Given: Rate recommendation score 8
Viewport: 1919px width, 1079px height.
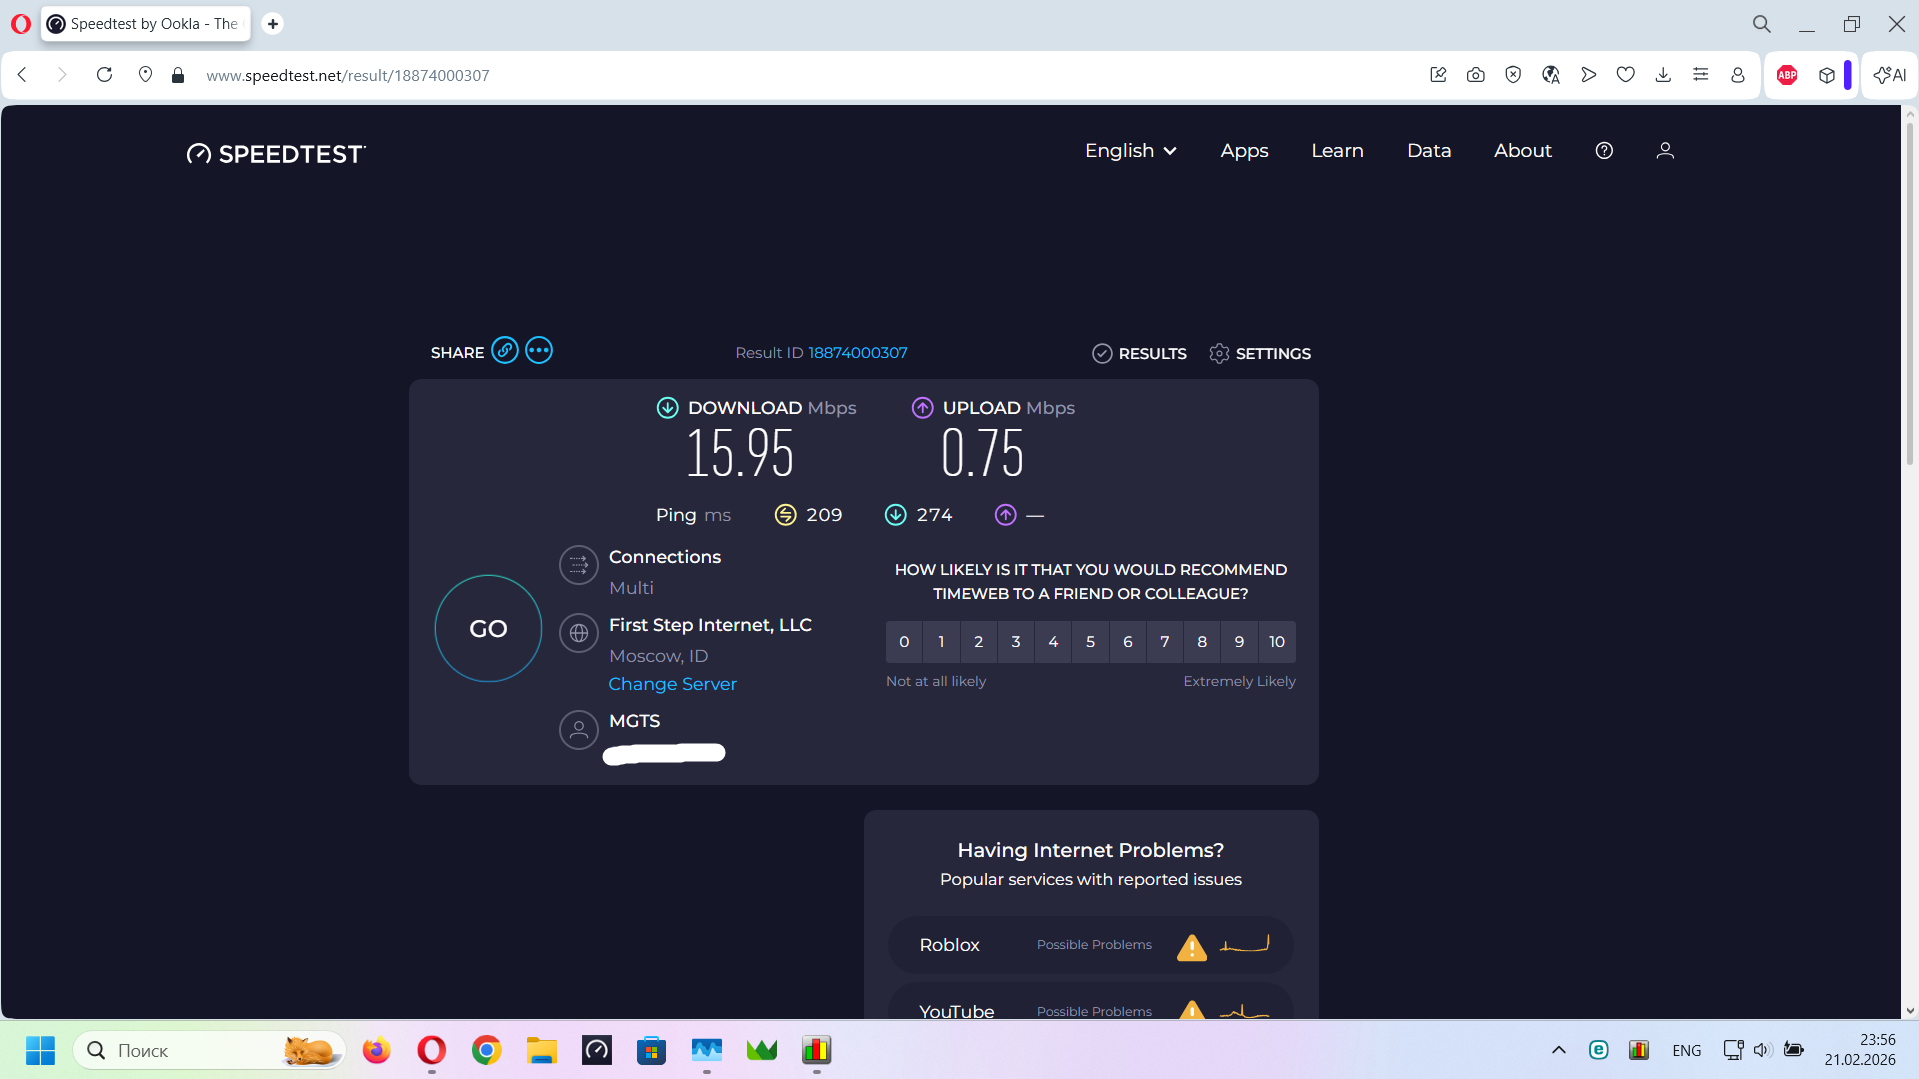Looking at the screenshot, I should point(1202,642).
